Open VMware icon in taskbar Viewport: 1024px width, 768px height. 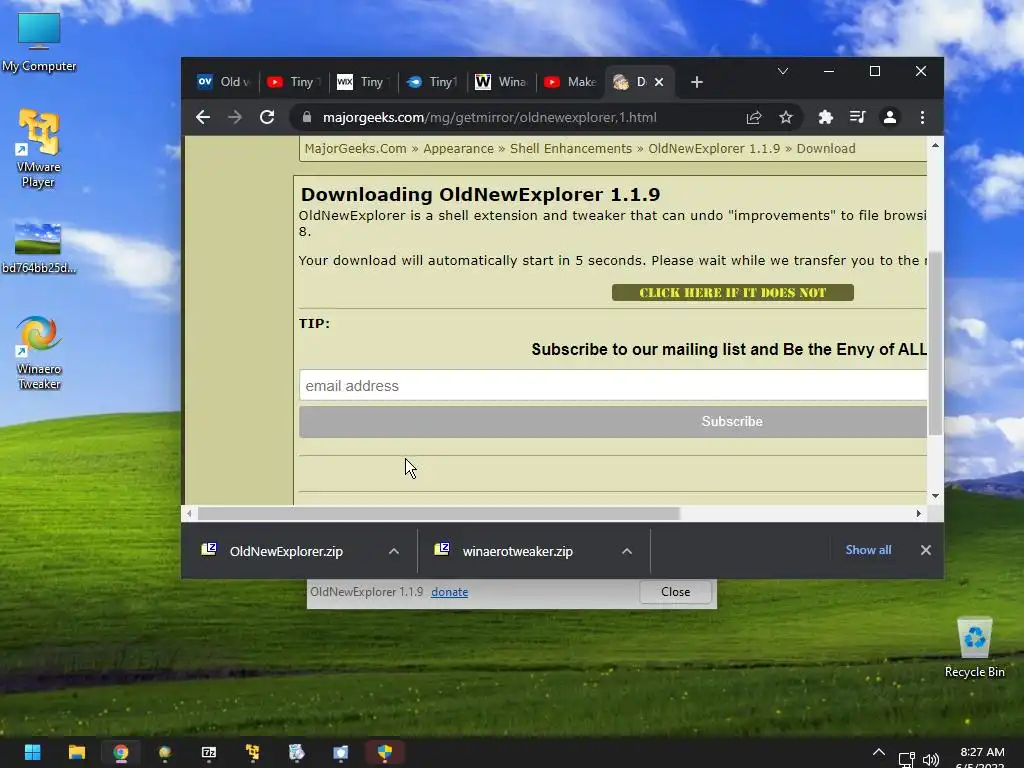[253, 752]
